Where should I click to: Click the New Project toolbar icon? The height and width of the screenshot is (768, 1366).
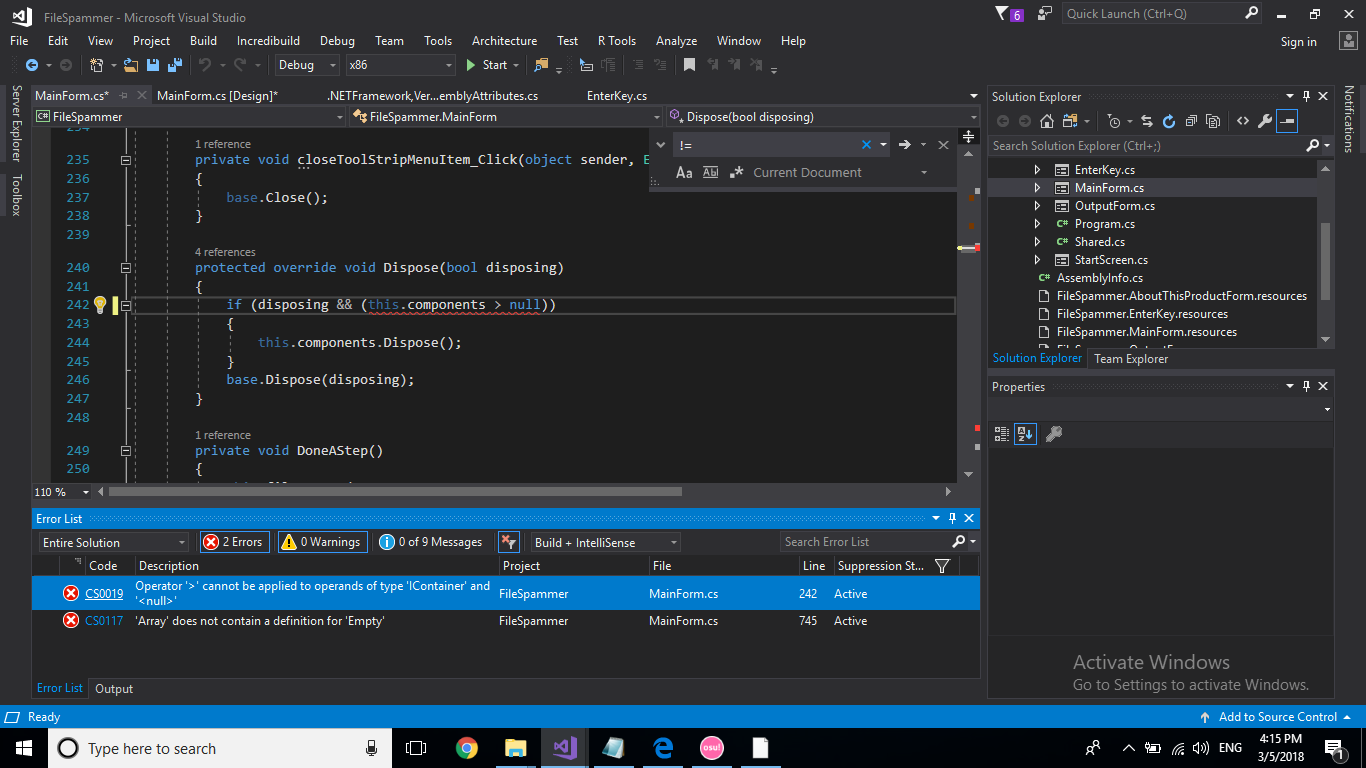point(97,65)
